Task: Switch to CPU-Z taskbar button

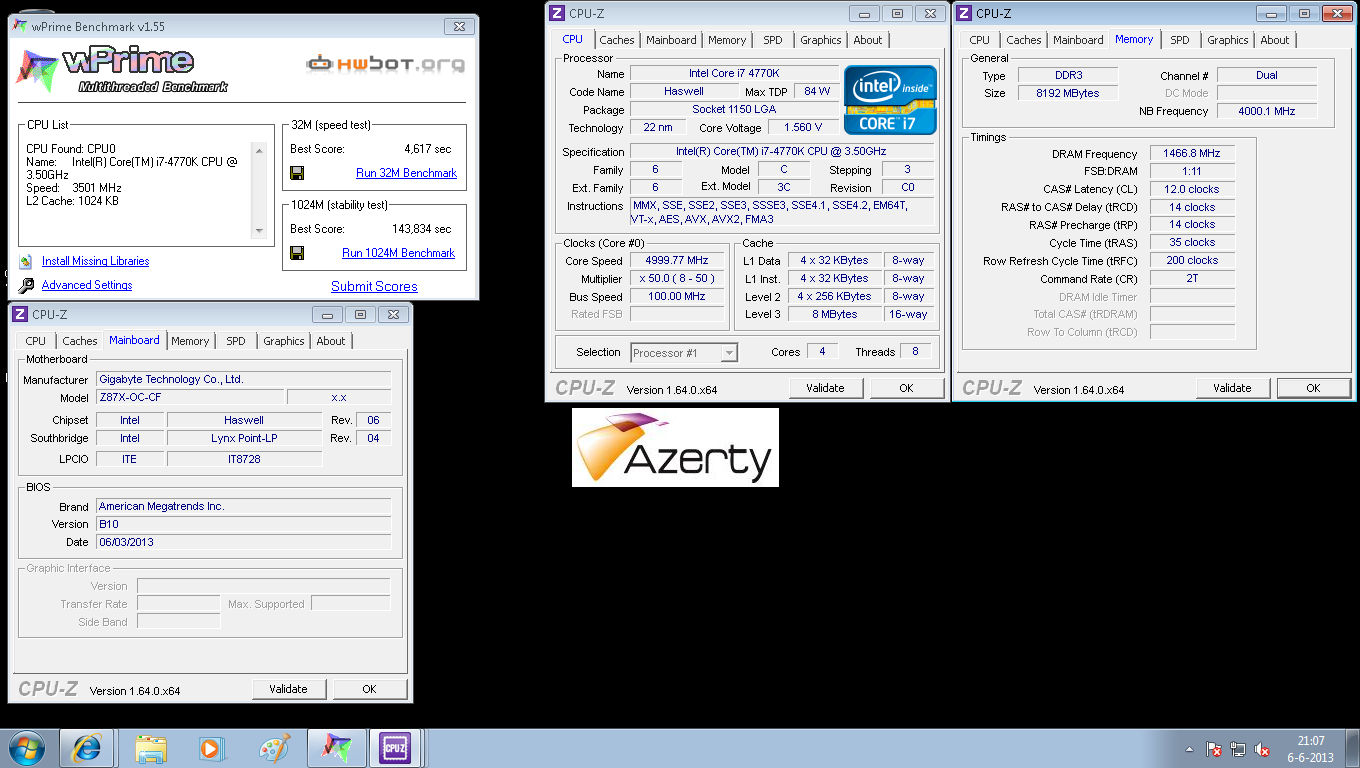Action: pos(396,748)
